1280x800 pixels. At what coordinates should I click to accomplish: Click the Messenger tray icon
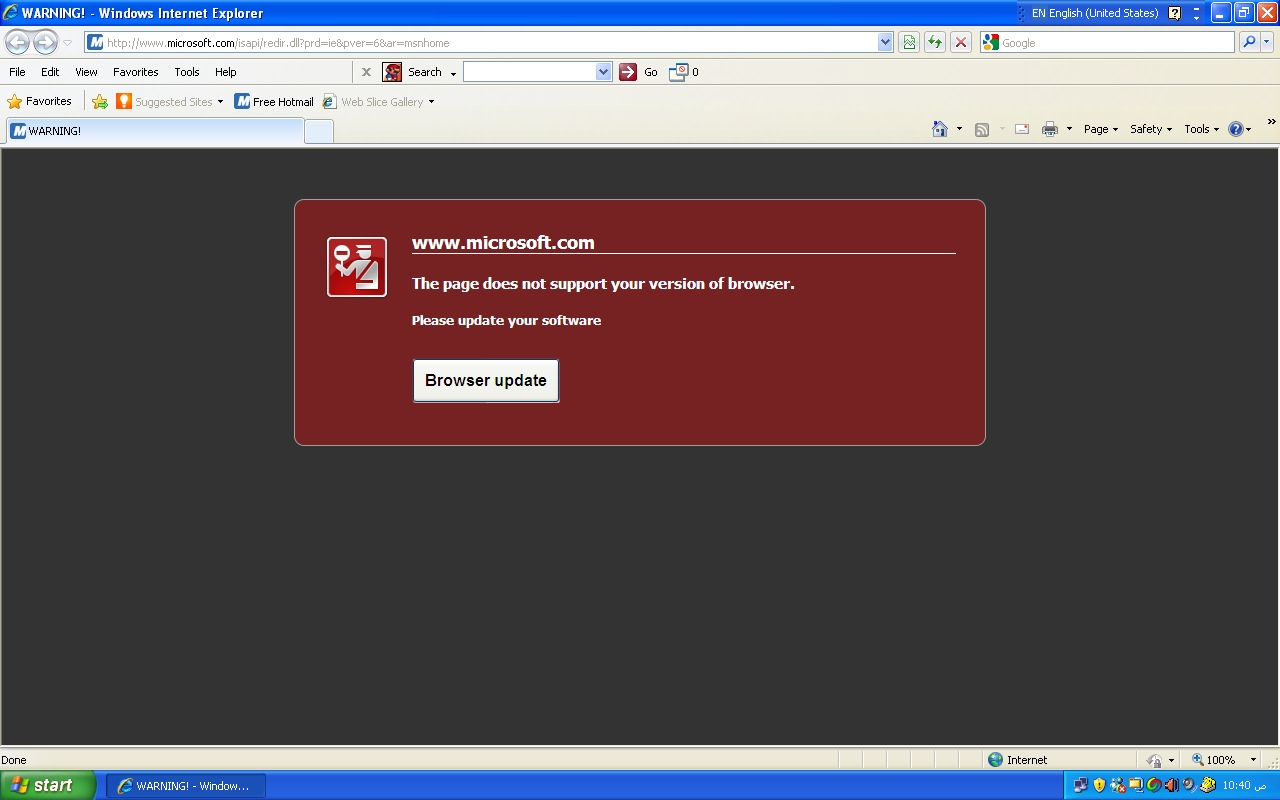[x=1117, y=785]
